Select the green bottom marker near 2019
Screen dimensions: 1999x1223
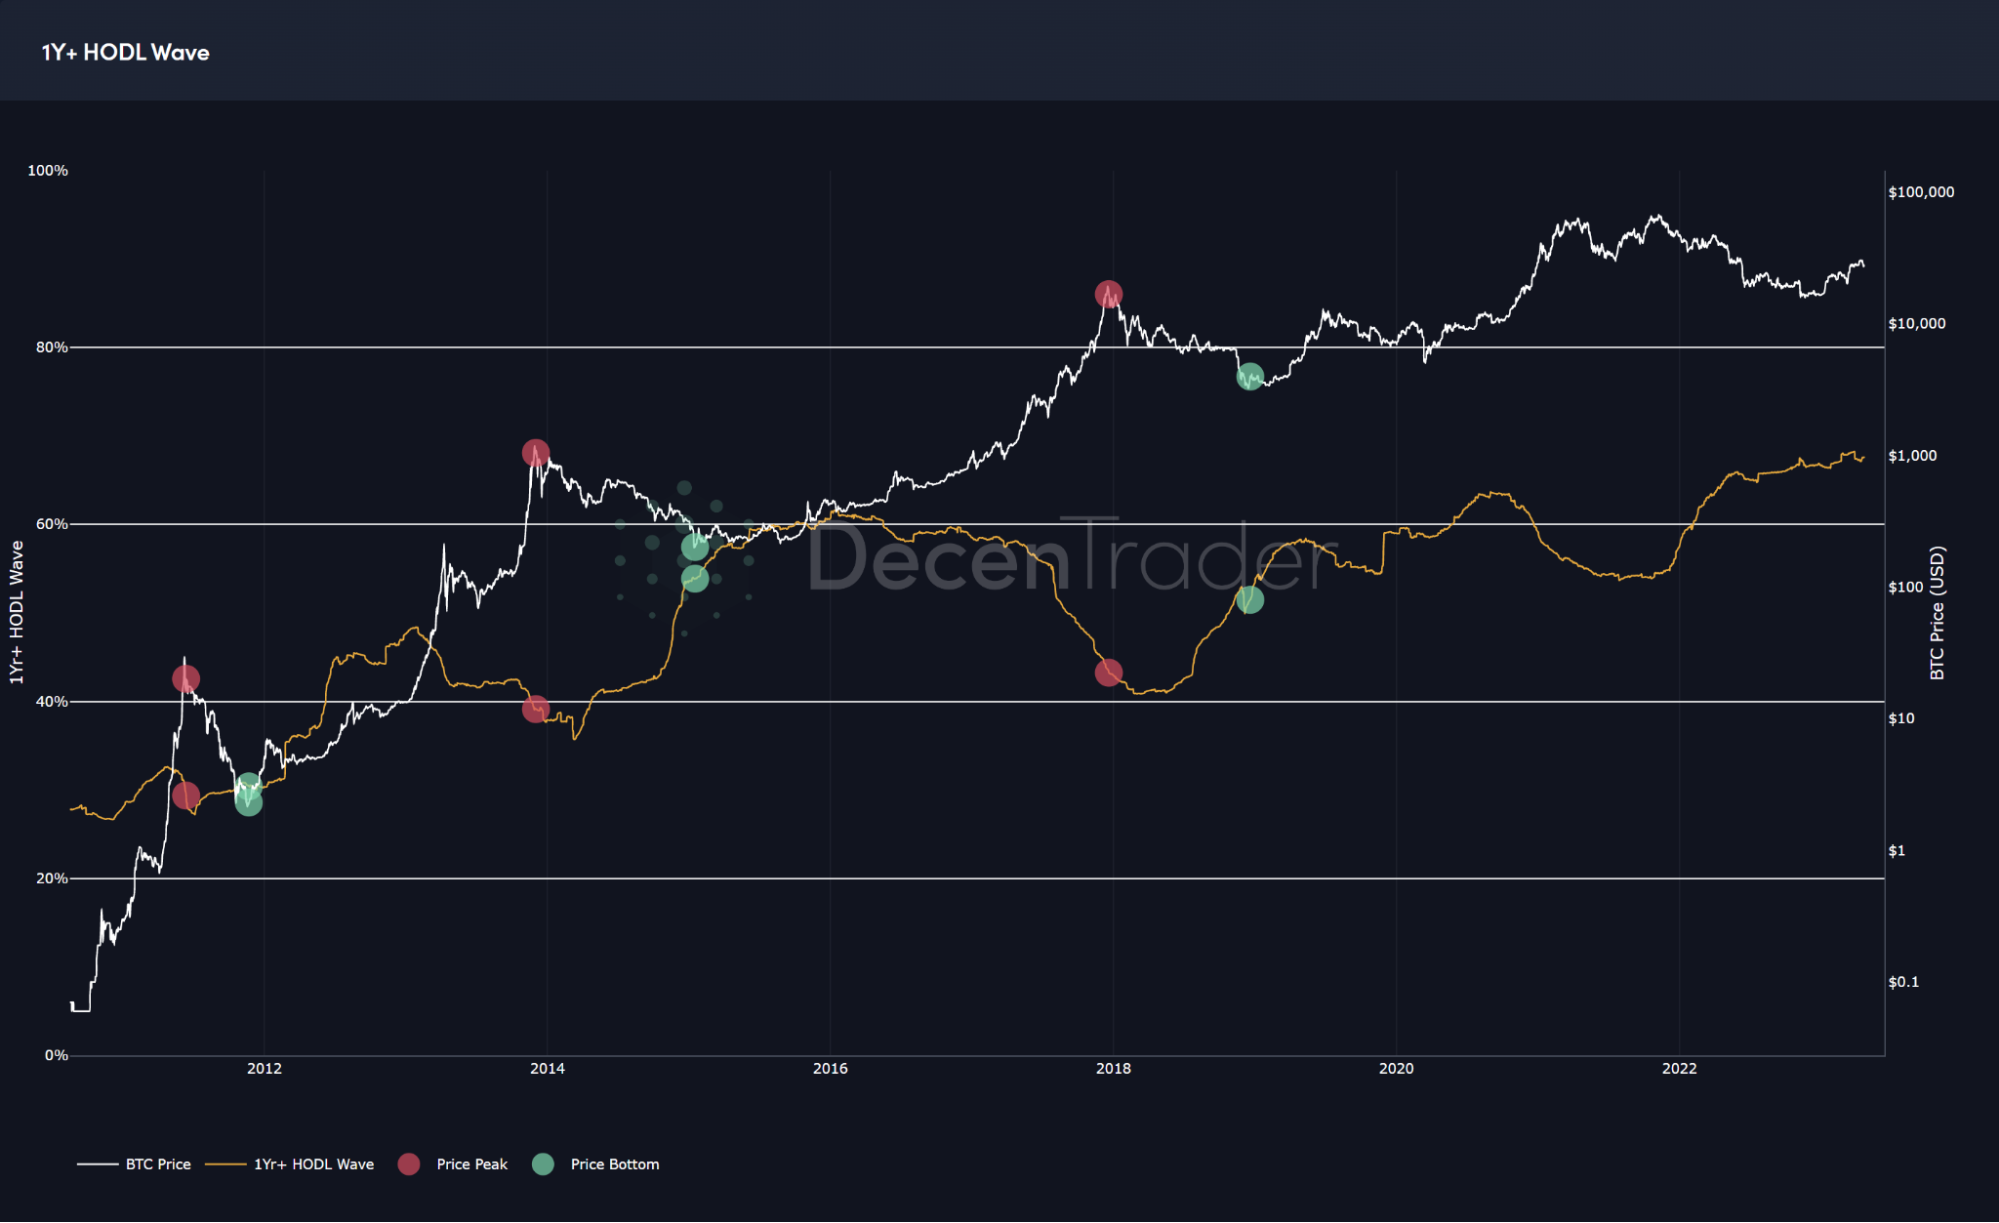click(1249, 378)
